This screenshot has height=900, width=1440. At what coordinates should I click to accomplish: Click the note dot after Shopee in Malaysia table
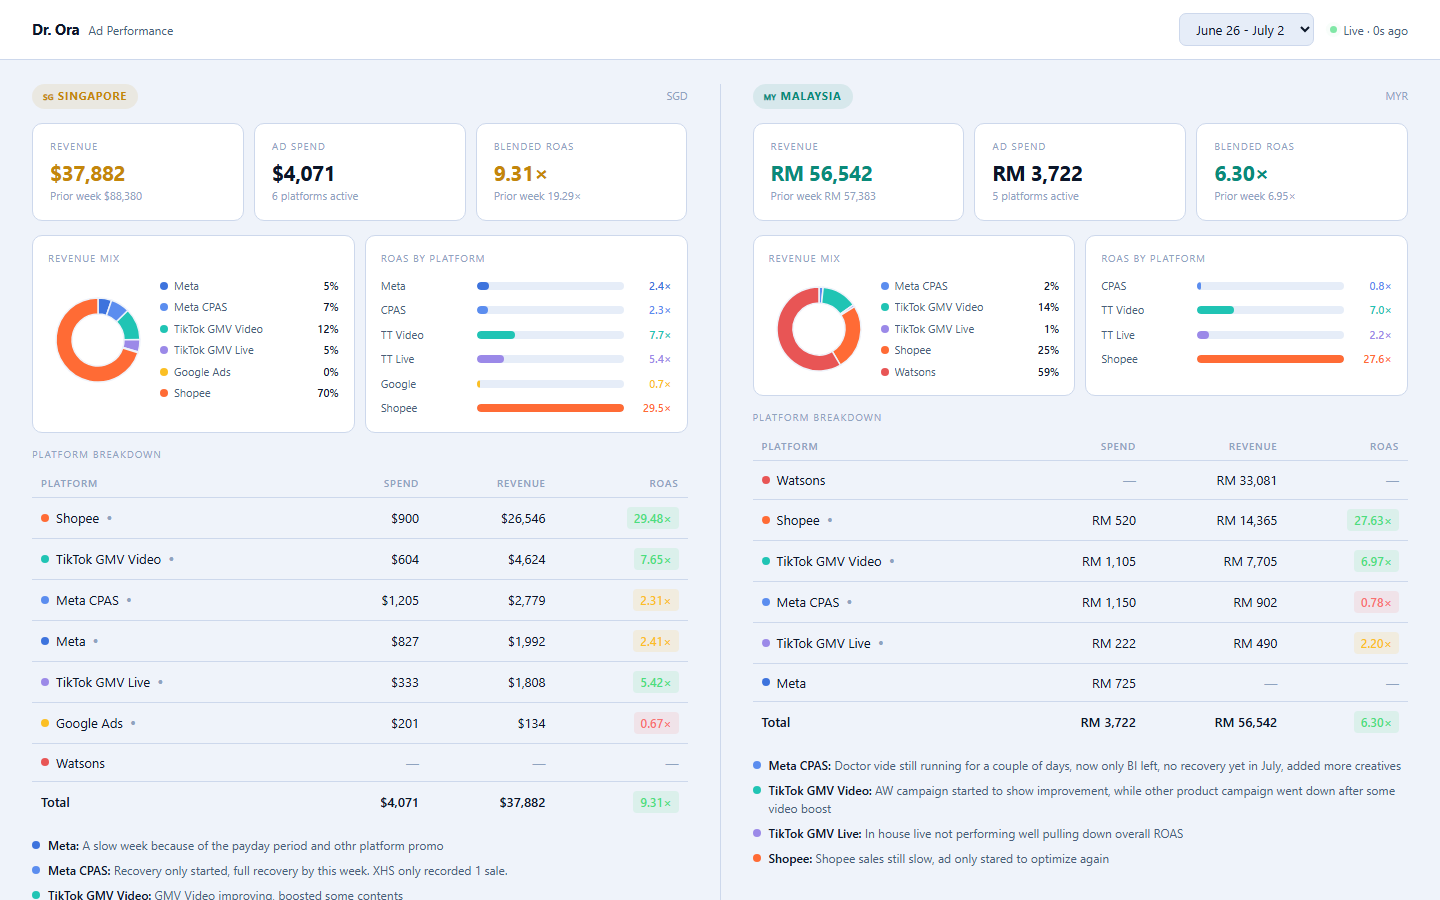coord(830,520)
